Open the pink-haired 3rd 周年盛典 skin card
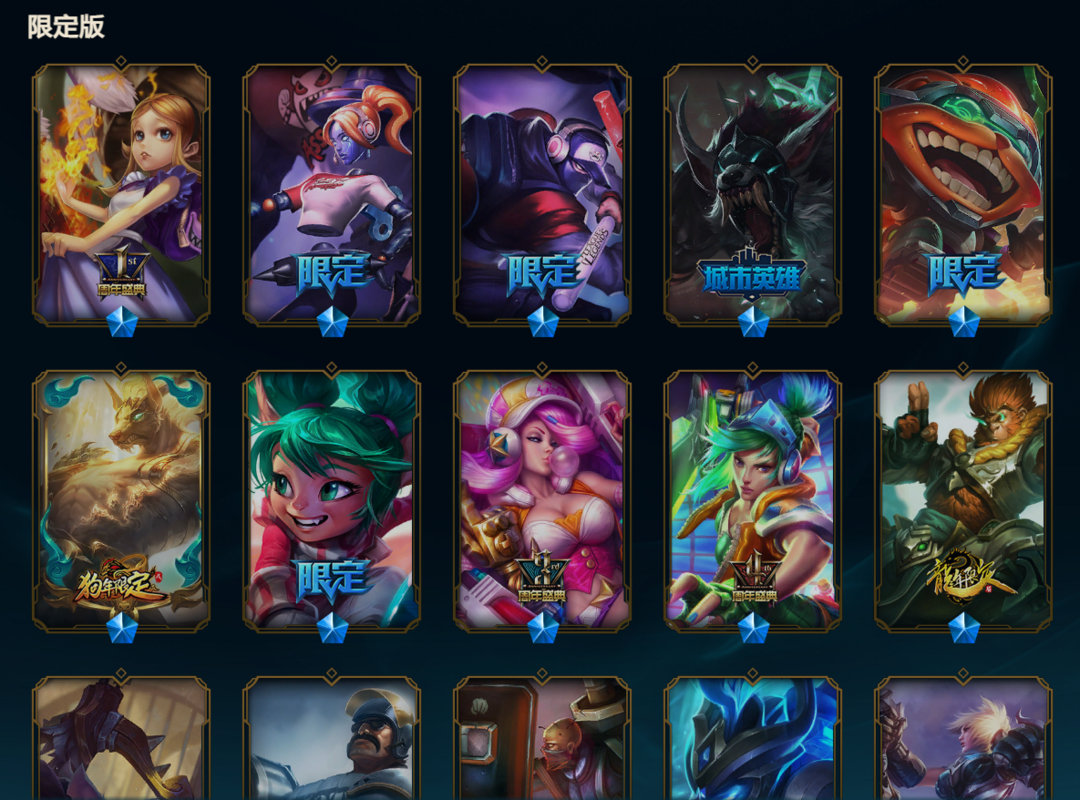Viewport: 1080px width, 800px height. (542, 500)
